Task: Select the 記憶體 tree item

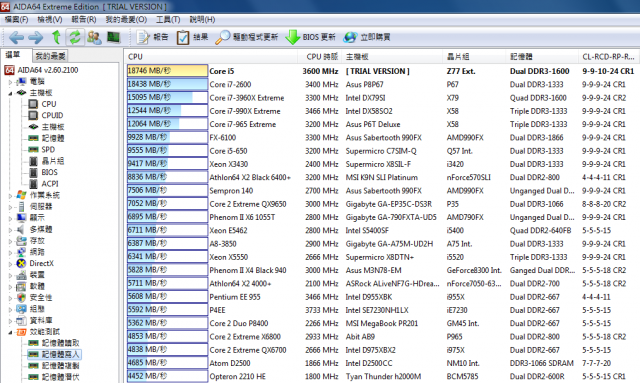Action: pyautogui.click(x=46, y=138)
